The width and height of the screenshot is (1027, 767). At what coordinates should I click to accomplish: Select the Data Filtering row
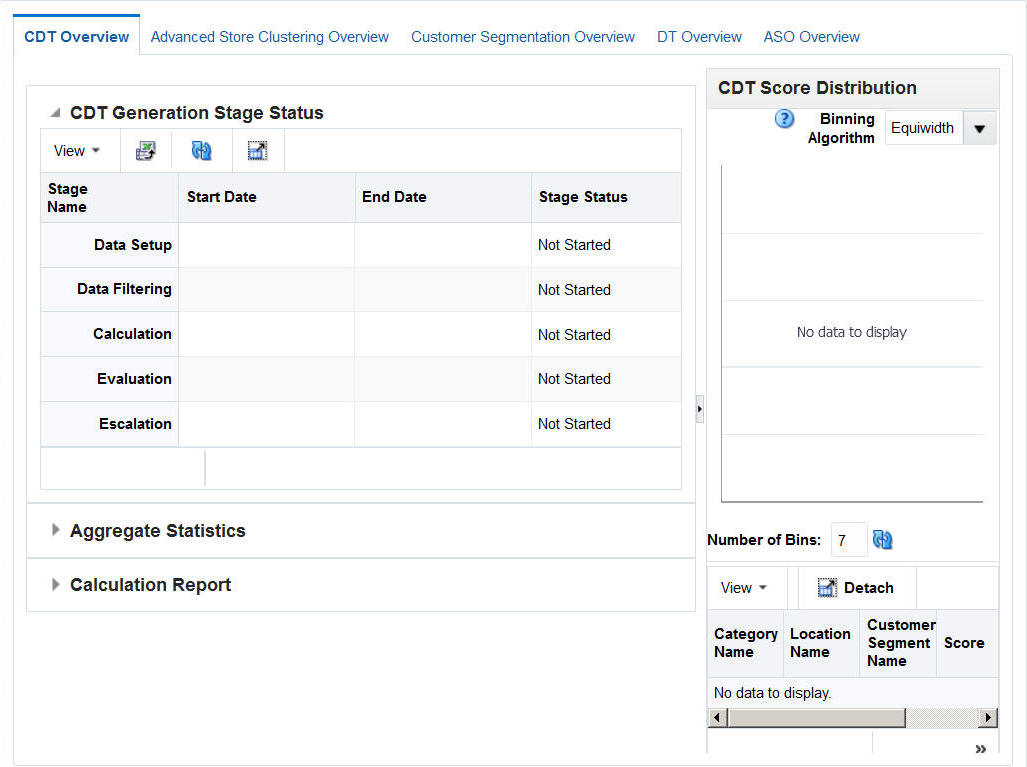pos(361,290)
